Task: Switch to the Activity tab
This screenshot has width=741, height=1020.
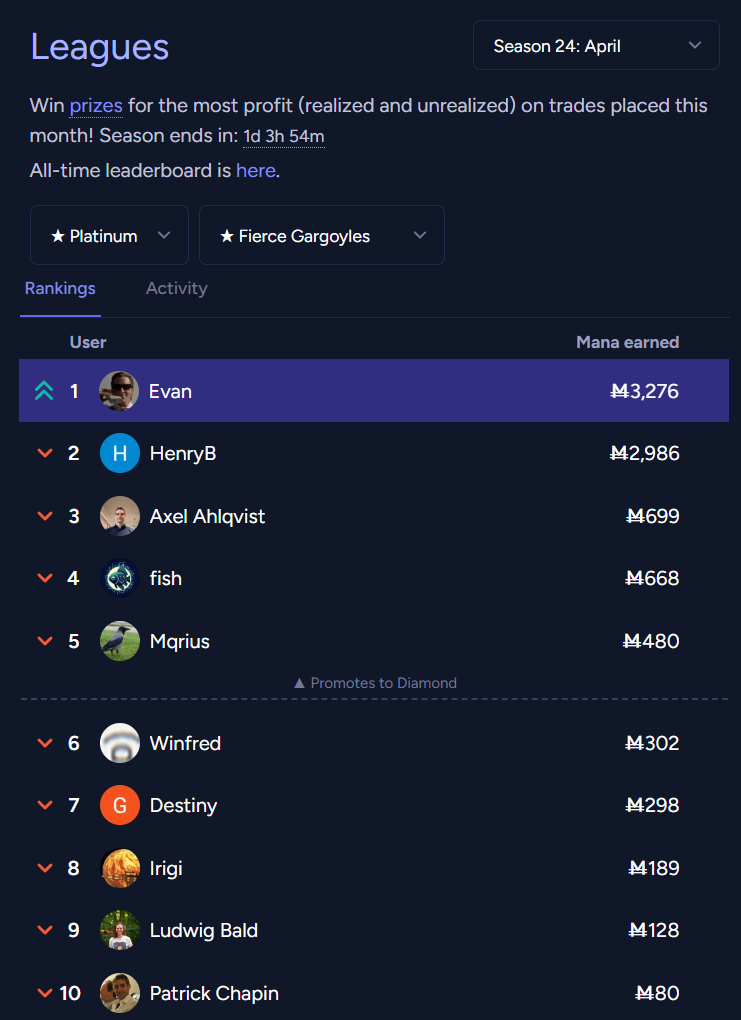Action: 176,289
